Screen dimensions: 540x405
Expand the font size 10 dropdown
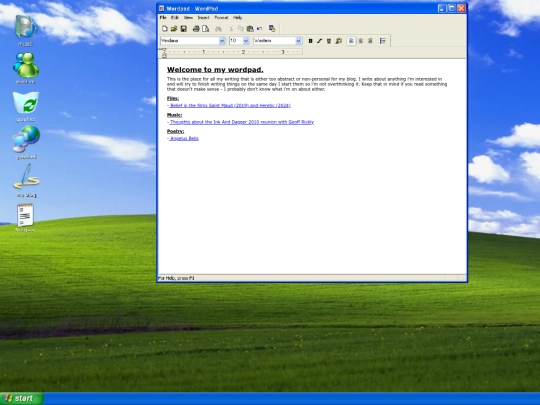246,41
